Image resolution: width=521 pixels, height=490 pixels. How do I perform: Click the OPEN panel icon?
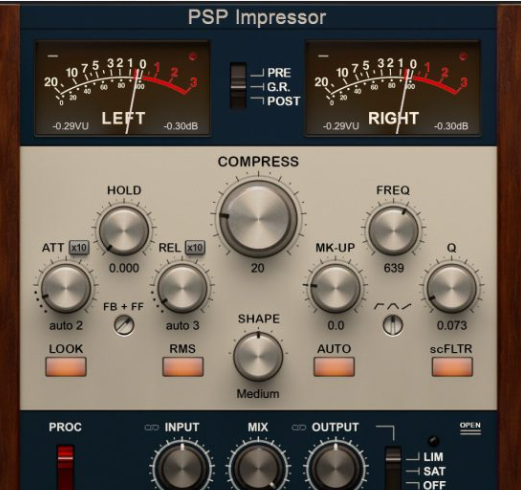click(x=470, y=429)
